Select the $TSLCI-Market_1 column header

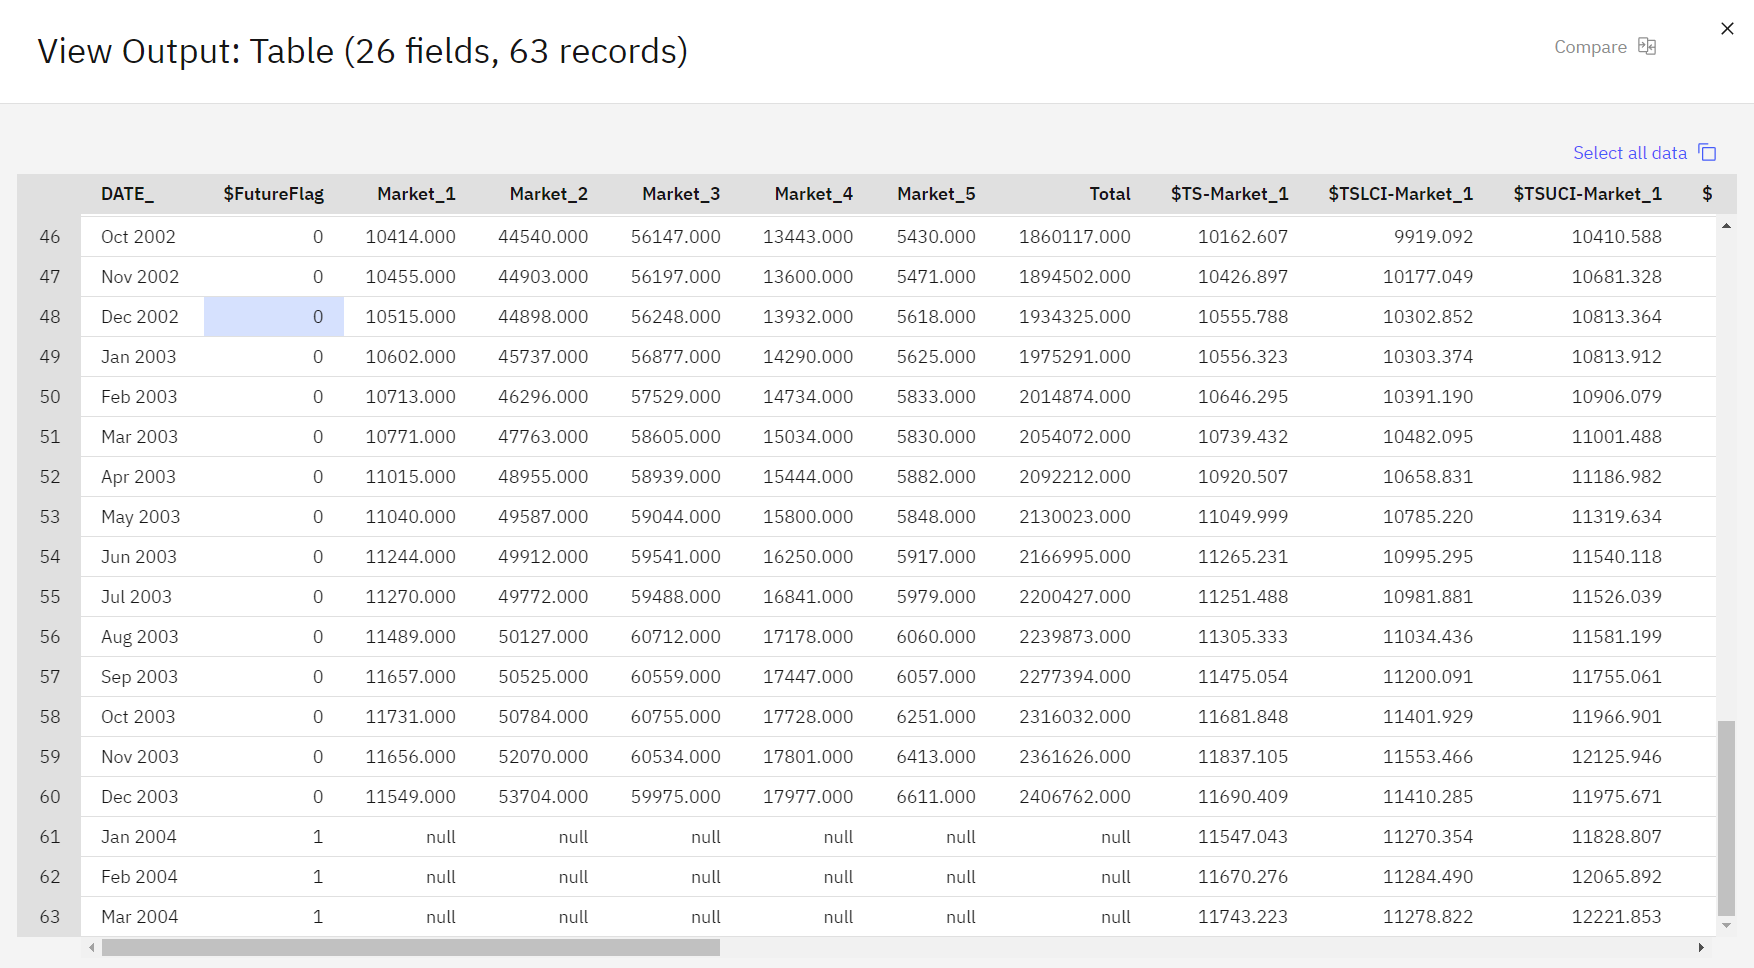pyautogui.click(x=1400, y=194)
